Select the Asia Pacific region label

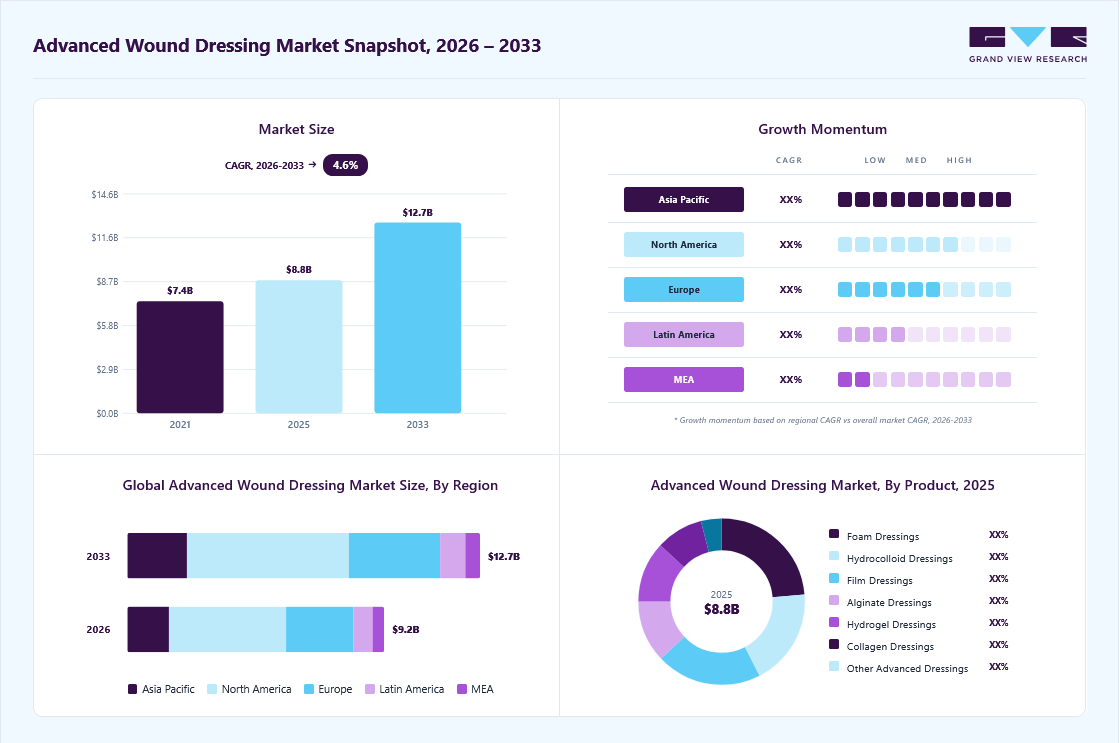point(684,199)
